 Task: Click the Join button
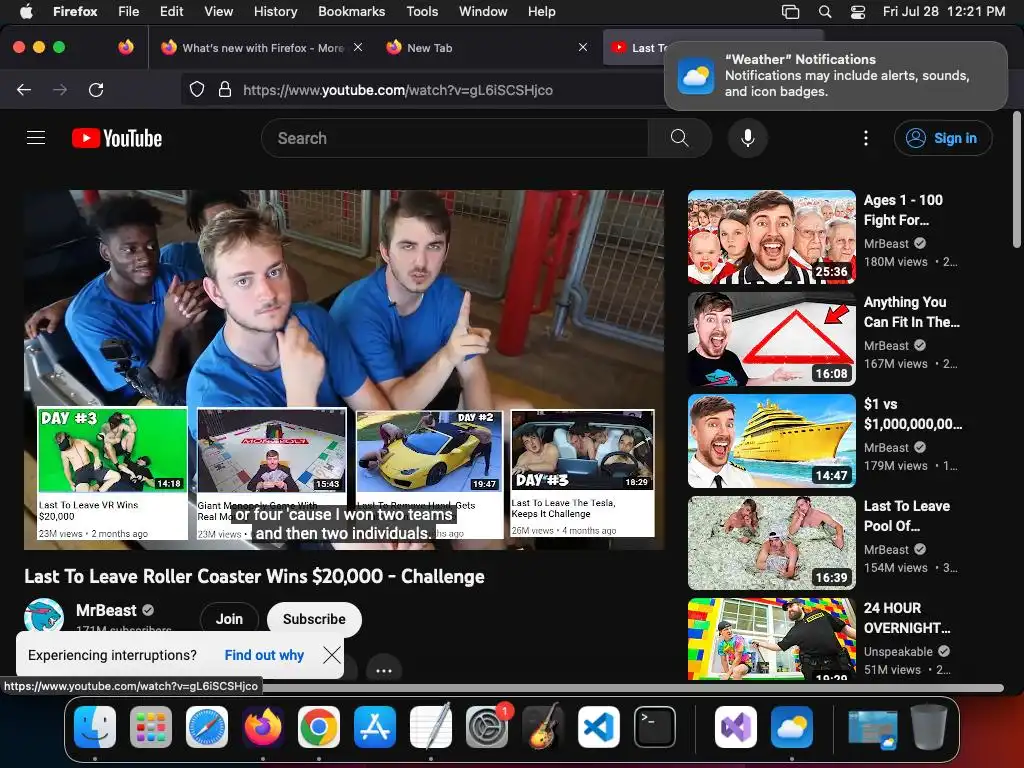point(229,619)
